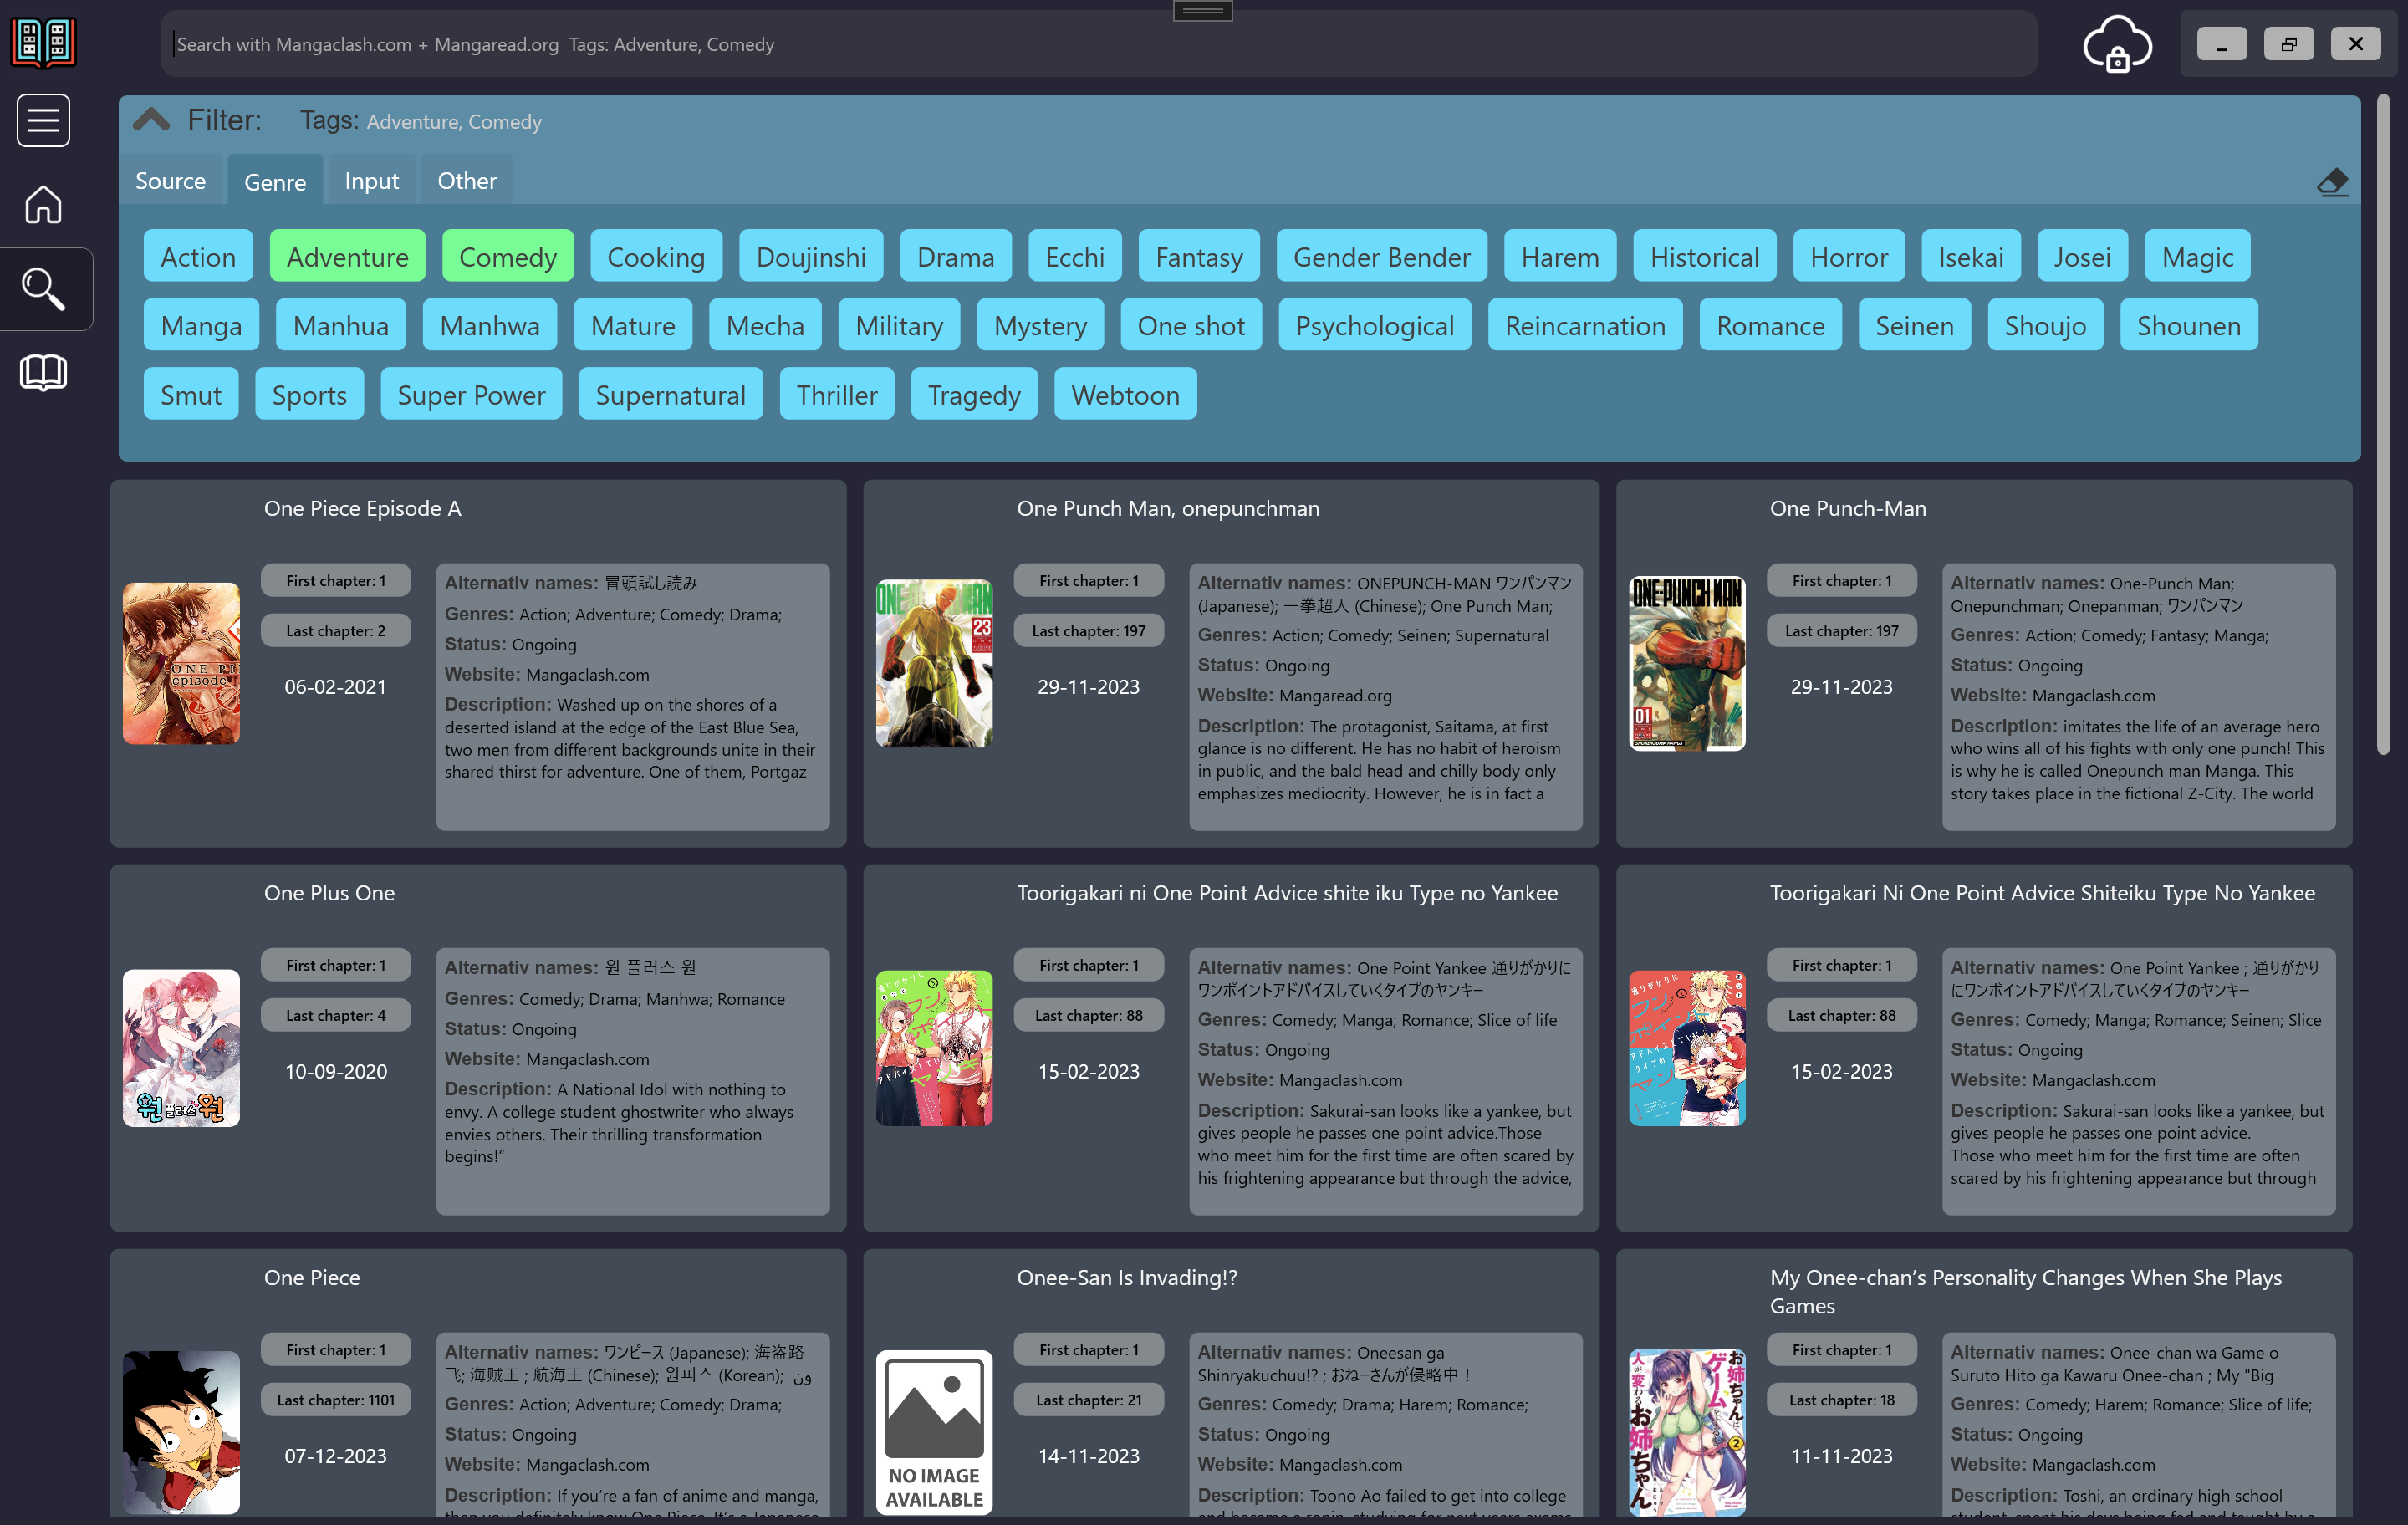This screenshot has width=2408, height=1525.
Task: Deselect the Adventure genre tag
Action: pos(347,257)
